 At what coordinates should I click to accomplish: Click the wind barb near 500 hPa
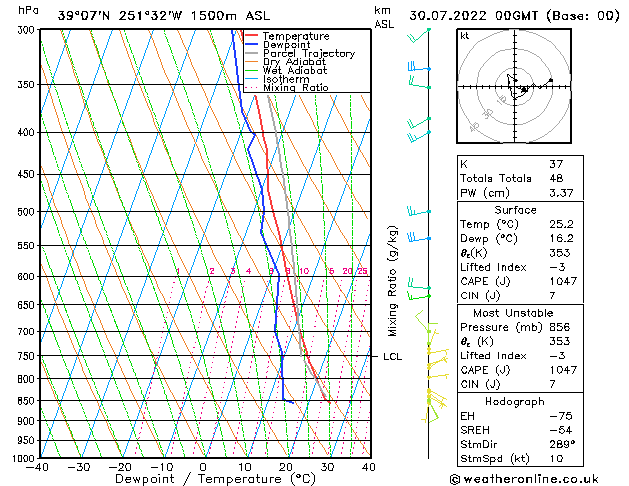point(419,211)
